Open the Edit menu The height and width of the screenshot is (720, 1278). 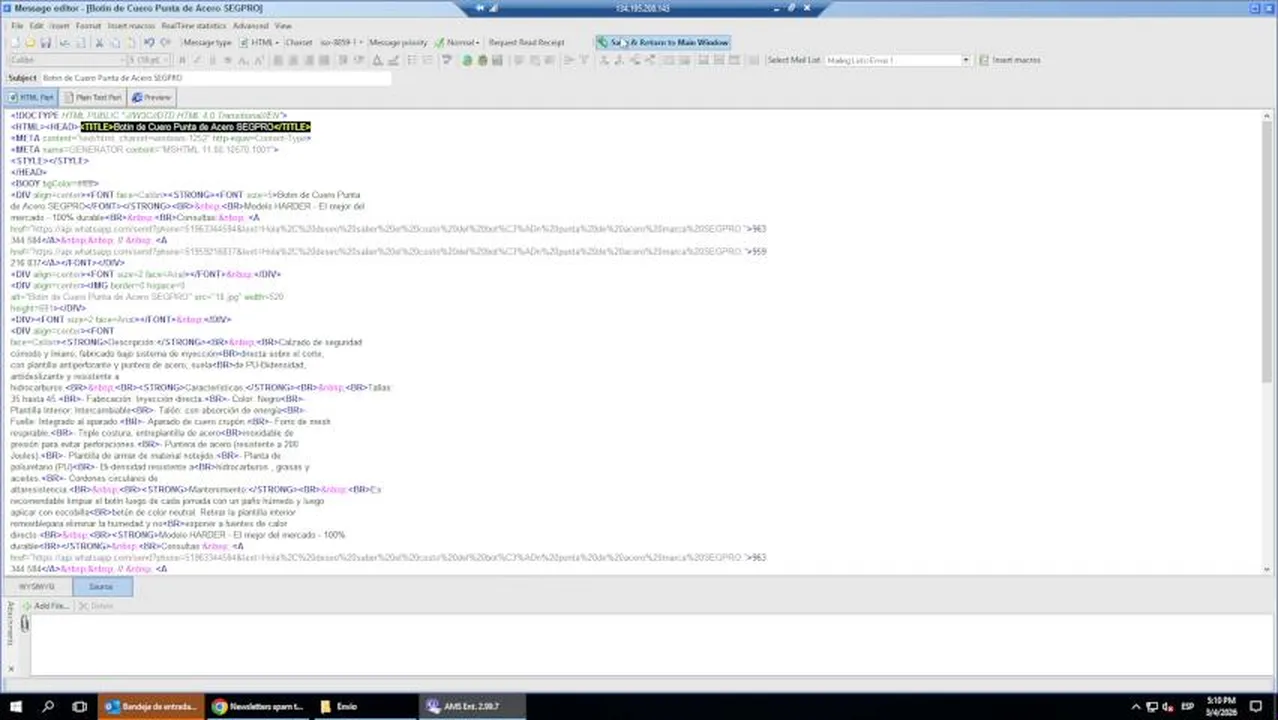tap(37, 26)
